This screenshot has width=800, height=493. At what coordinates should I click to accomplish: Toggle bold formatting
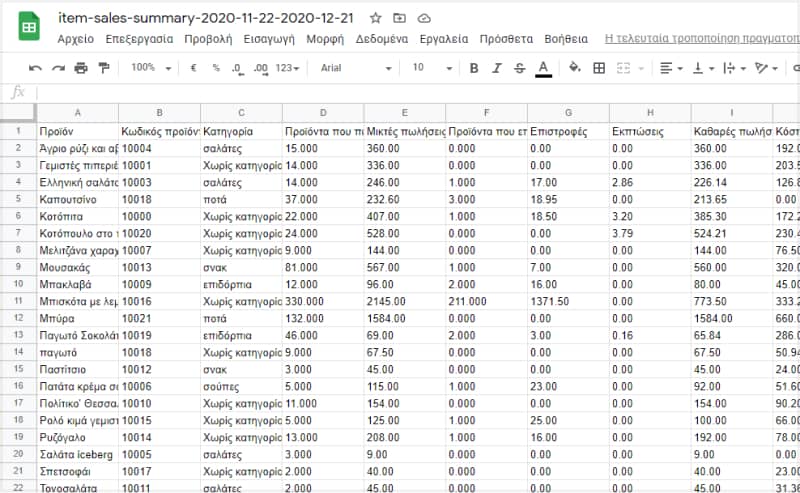[x=474, y=68]
